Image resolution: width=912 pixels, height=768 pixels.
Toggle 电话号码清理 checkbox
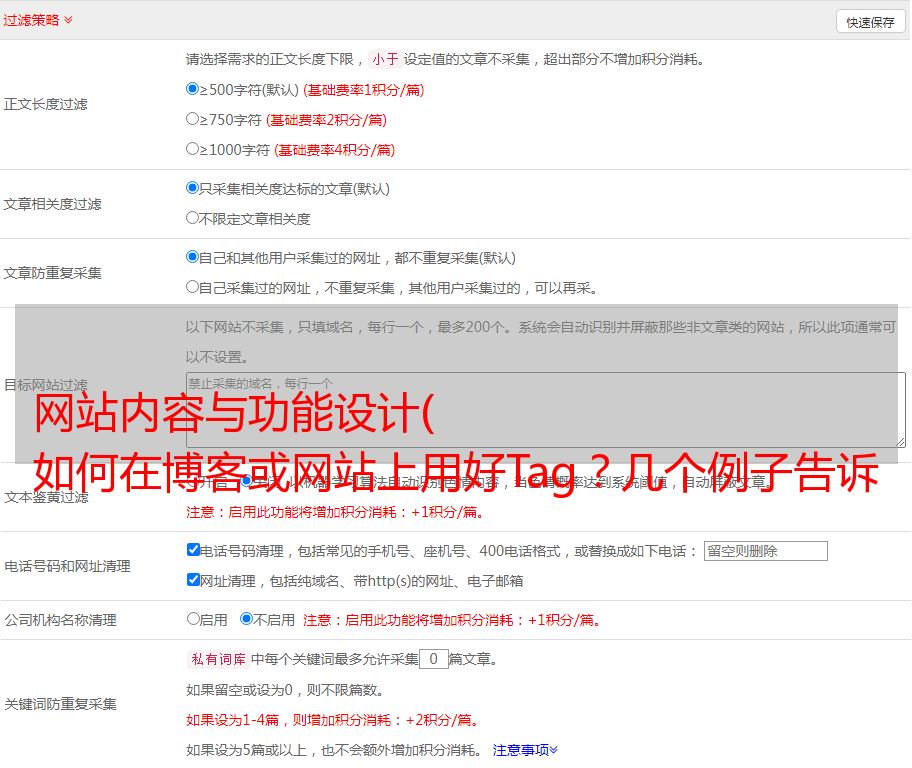tap(193, 550)
